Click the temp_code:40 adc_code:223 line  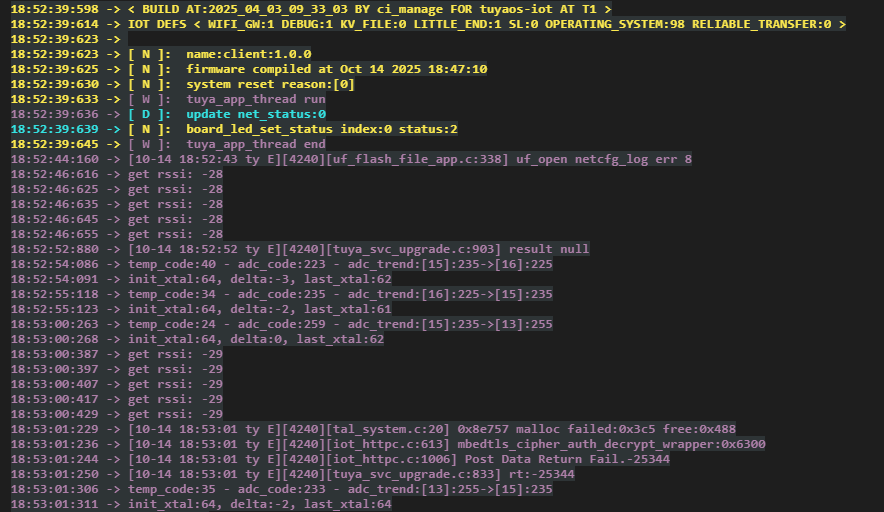pyautogui.click(x=340, y=264)
